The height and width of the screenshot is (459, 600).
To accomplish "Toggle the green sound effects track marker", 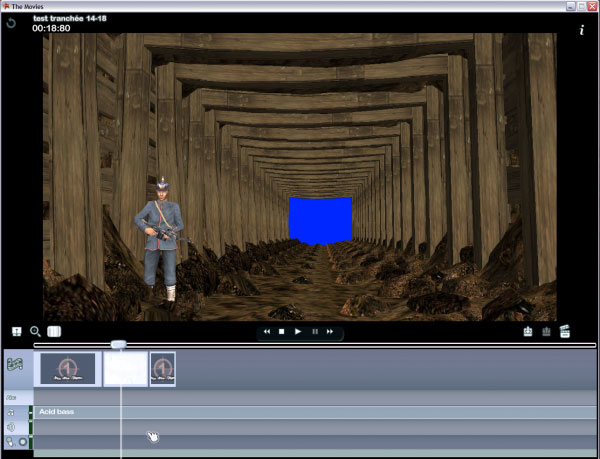I will tap(31, 427).
